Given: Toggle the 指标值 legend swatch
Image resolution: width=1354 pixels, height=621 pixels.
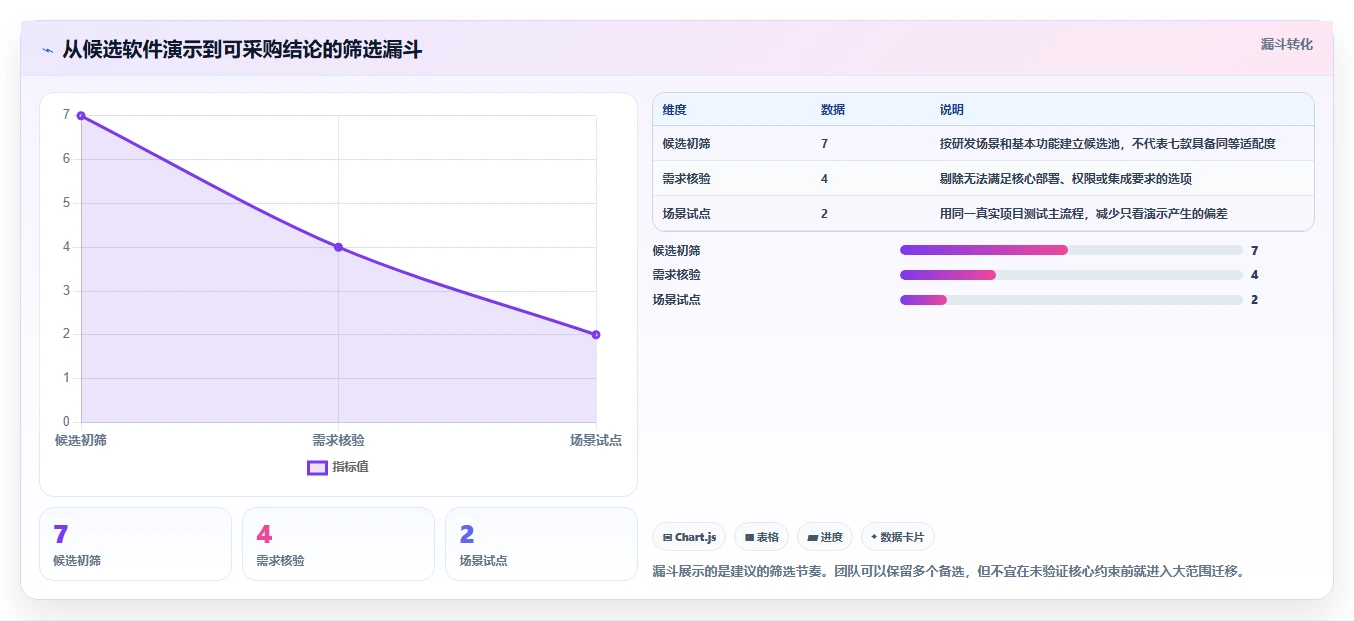Looking at the screenshot, I should point(317,467).
